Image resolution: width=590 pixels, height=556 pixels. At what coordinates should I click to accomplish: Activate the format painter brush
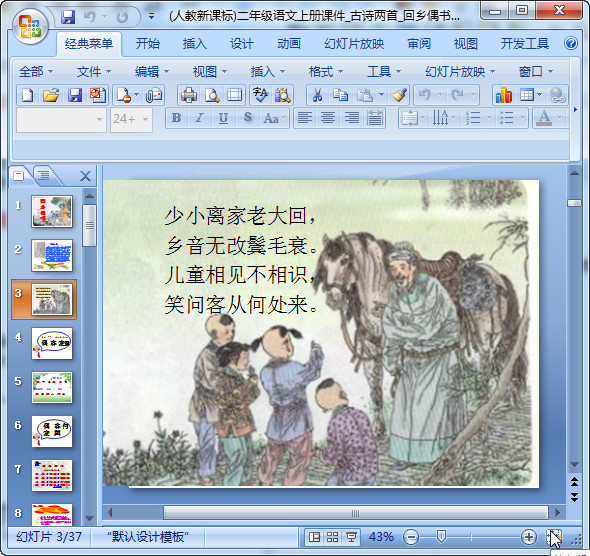click(399, 95)
